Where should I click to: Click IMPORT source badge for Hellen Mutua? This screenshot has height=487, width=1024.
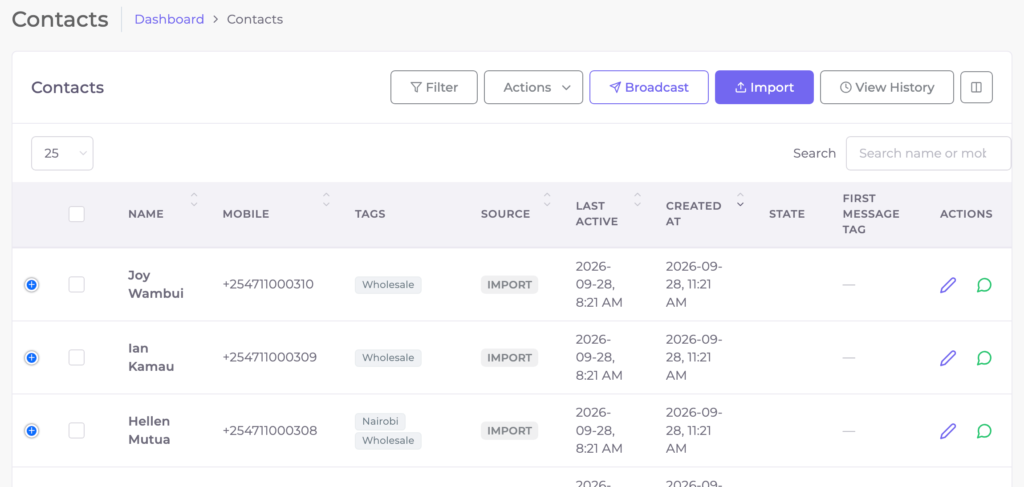click(x=509, y=431)
